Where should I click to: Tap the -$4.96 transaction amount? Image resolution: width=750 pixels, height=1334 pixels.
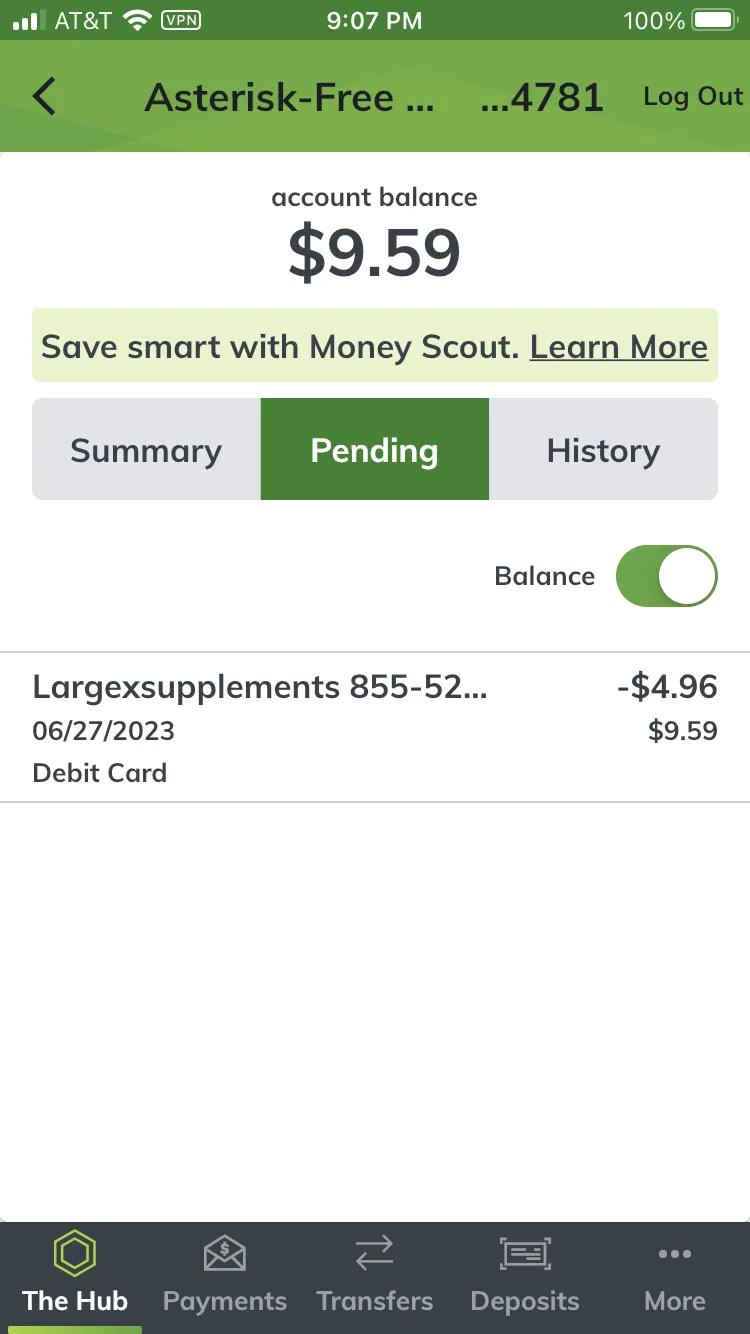pos(667,687)
